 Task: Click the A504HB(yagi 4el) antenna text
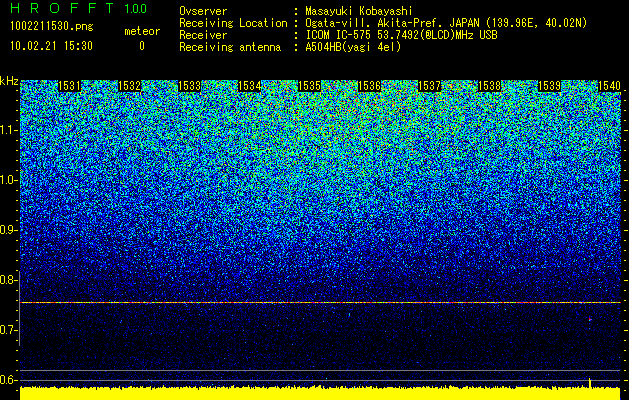[353, 47]
